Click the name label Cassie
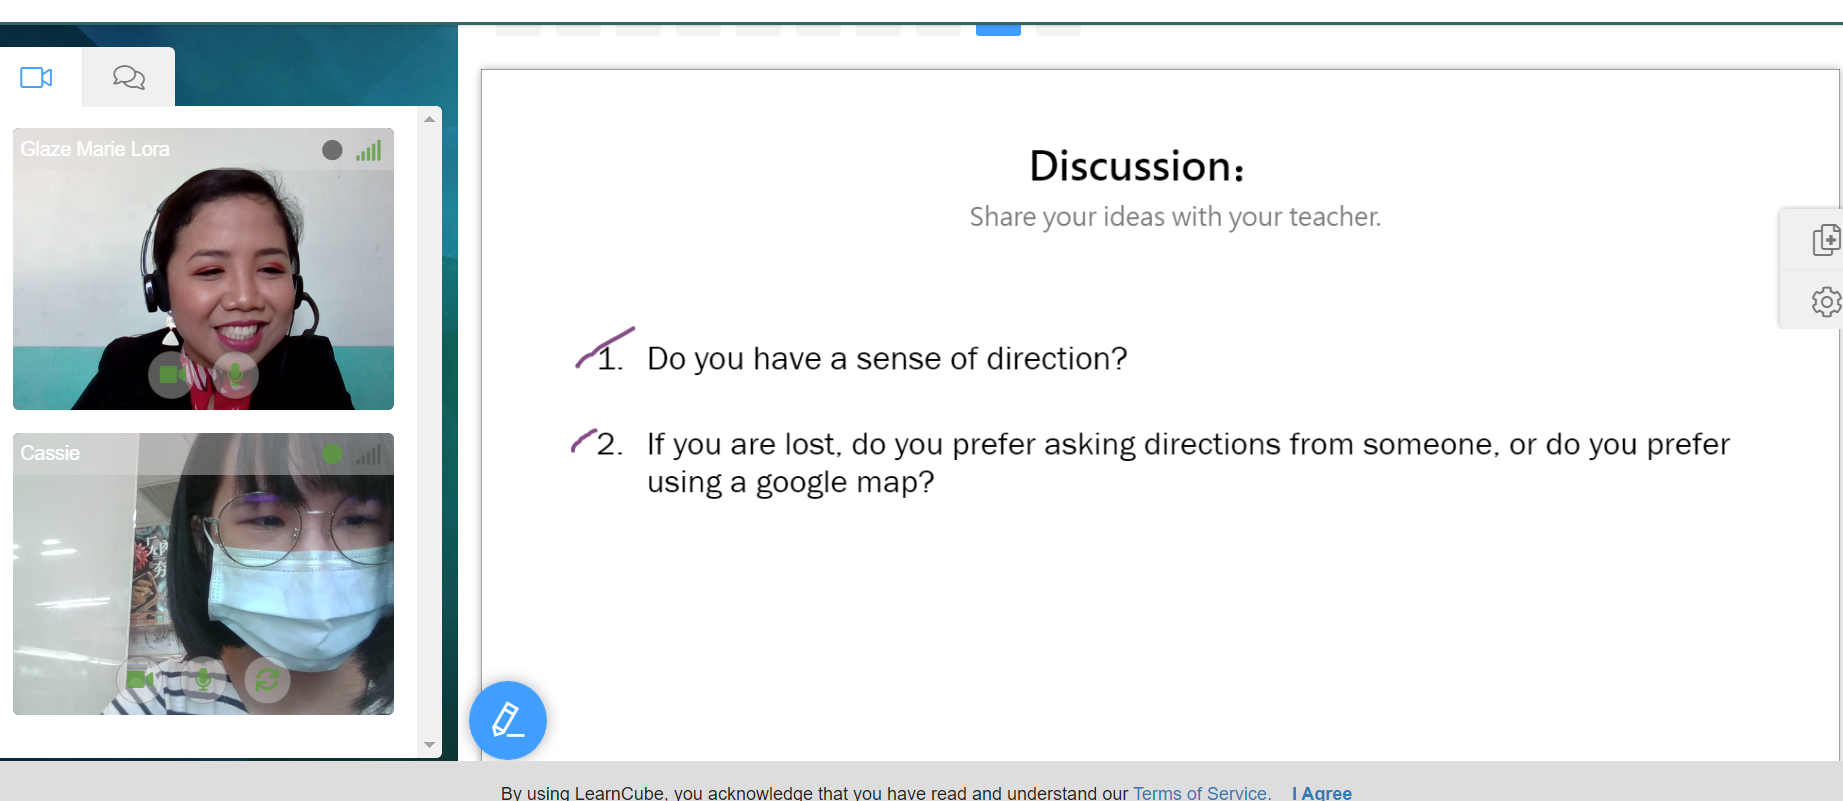 click(50, 453)
